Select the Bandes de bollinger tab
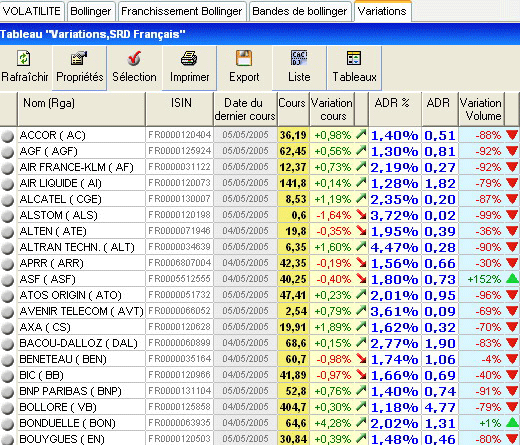The height and width of the screenshot is (445, 520). click(x=300, y=11)
